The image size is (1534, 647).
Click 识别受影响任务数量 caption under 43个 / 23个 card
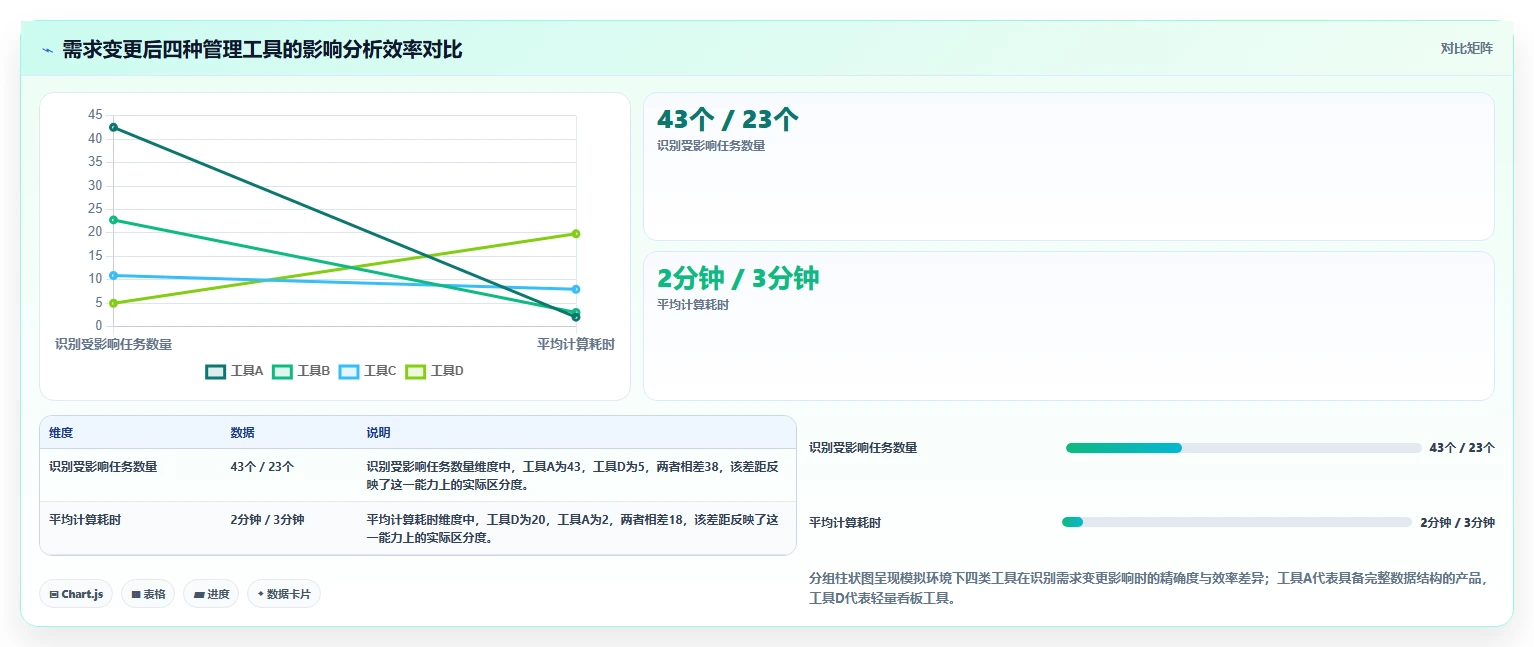click(x=711, y=146)
